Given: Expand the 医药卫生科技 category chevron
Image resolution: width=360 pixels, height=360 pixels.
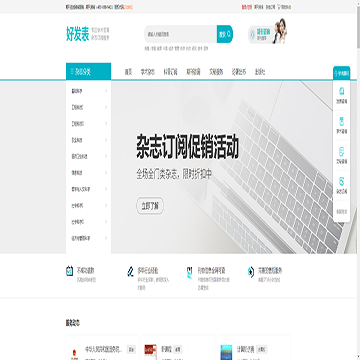Looking at the screenshot, I should tap(106, 156).
